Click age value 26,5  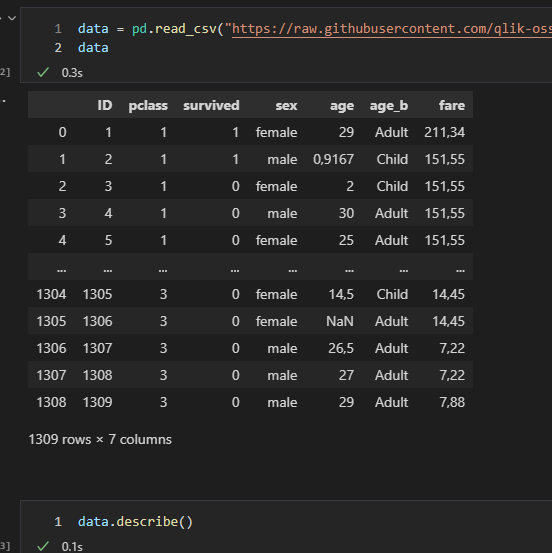click(341, 348)
